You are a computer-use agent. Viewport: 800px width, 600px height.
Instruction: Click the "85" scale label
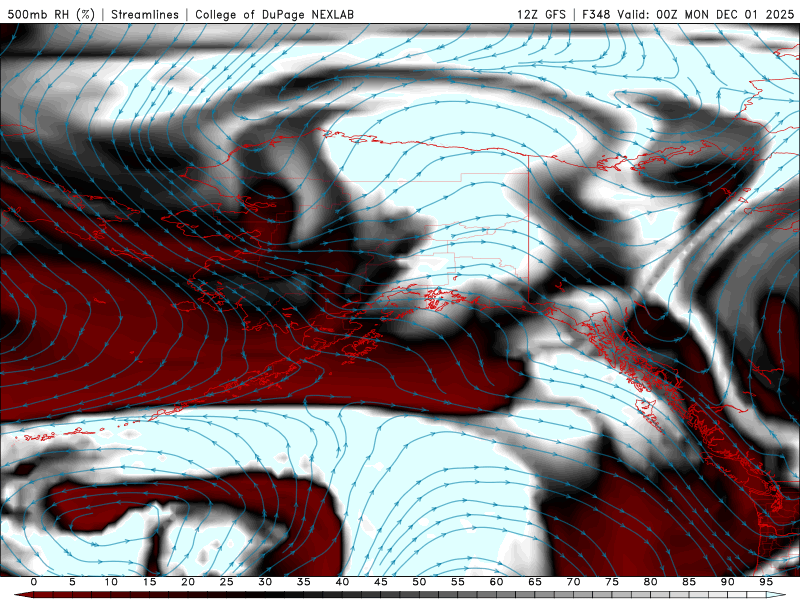(x=689, y=582)
